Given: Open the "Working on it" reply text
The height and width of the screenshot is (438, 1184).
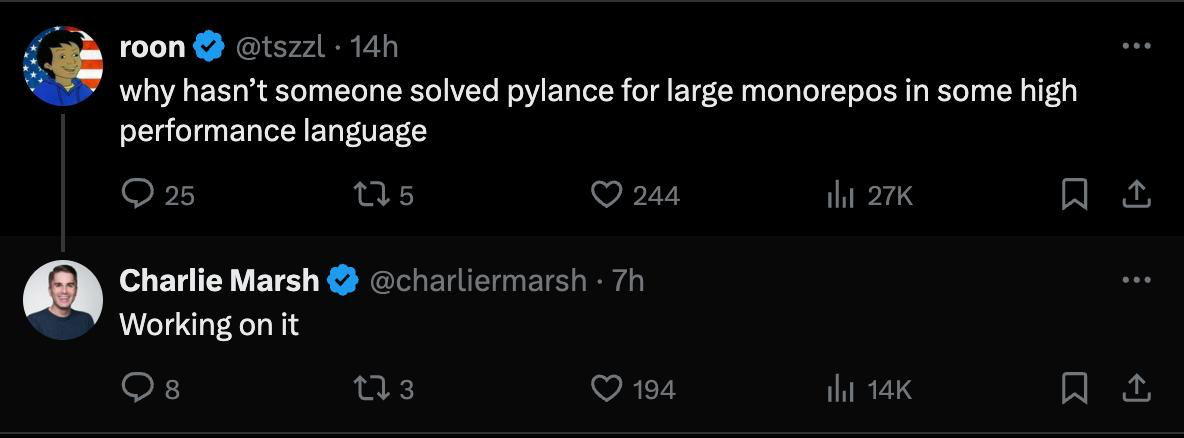Looking at the screenshot, I should pyautogui.click(x=209, y=324).
